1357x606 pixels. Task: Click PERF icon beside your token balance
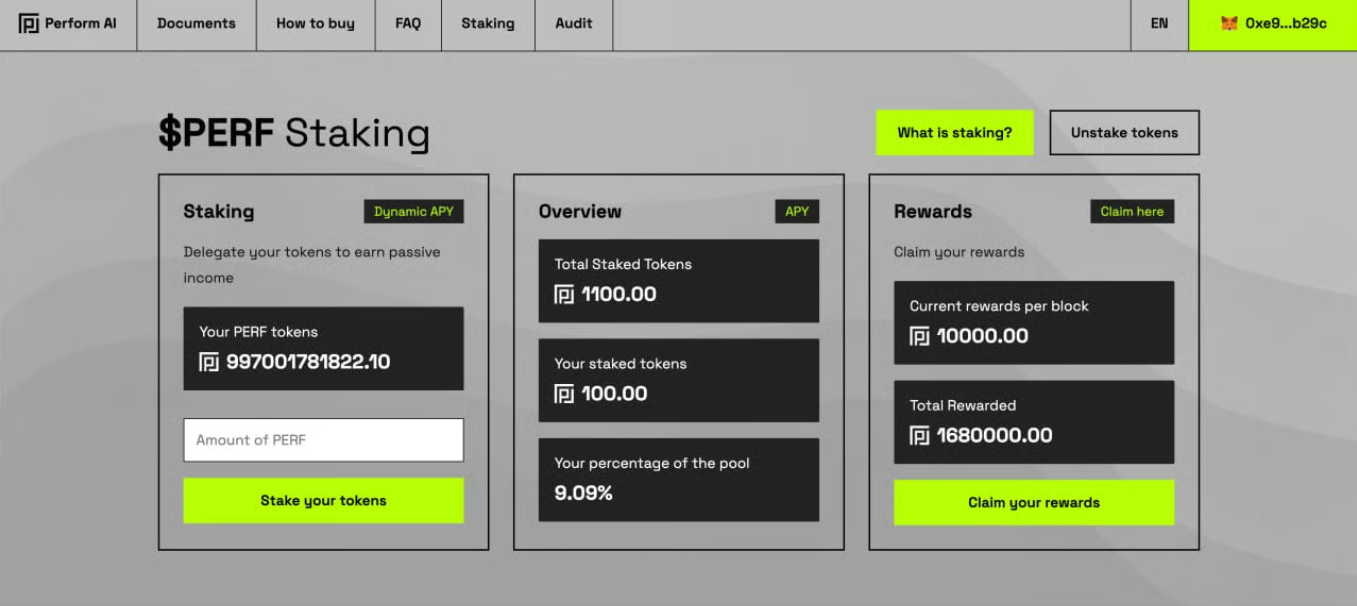(x=209, y=362)
